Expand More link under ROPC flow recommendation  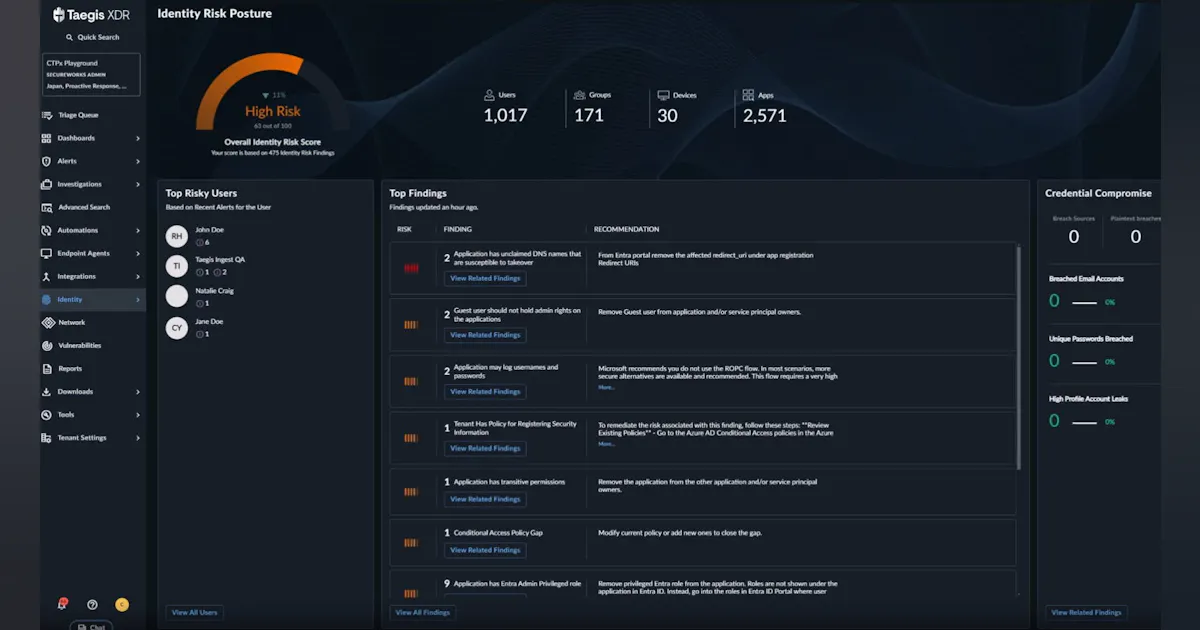[606, 387]
